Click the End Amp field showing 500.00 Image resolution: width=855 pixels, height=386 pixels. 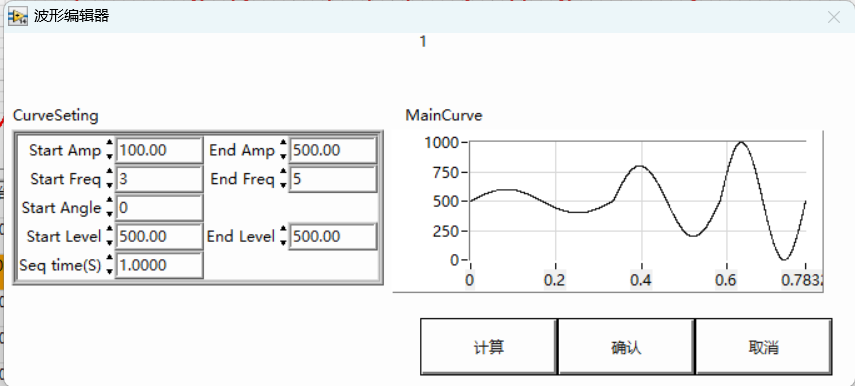(x=333, y=150)
